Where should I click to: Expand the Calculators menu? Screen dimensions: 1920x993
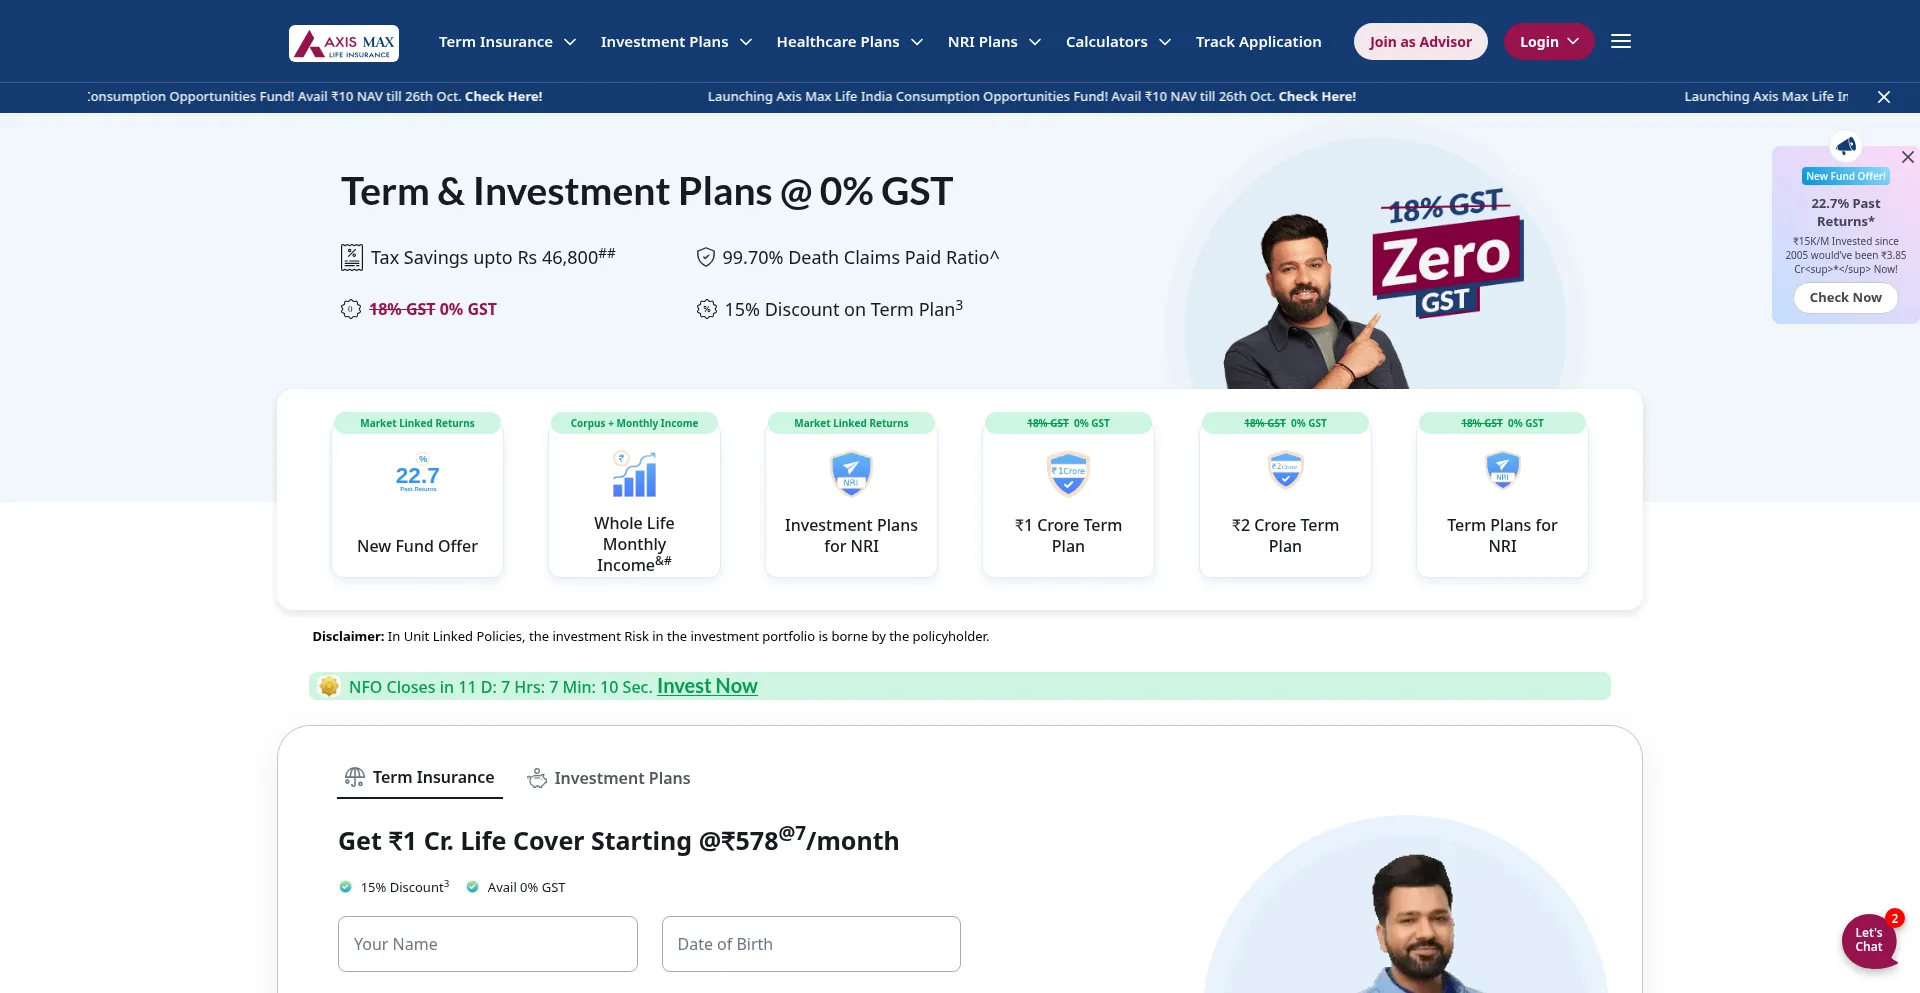[x=1118, y=42]
